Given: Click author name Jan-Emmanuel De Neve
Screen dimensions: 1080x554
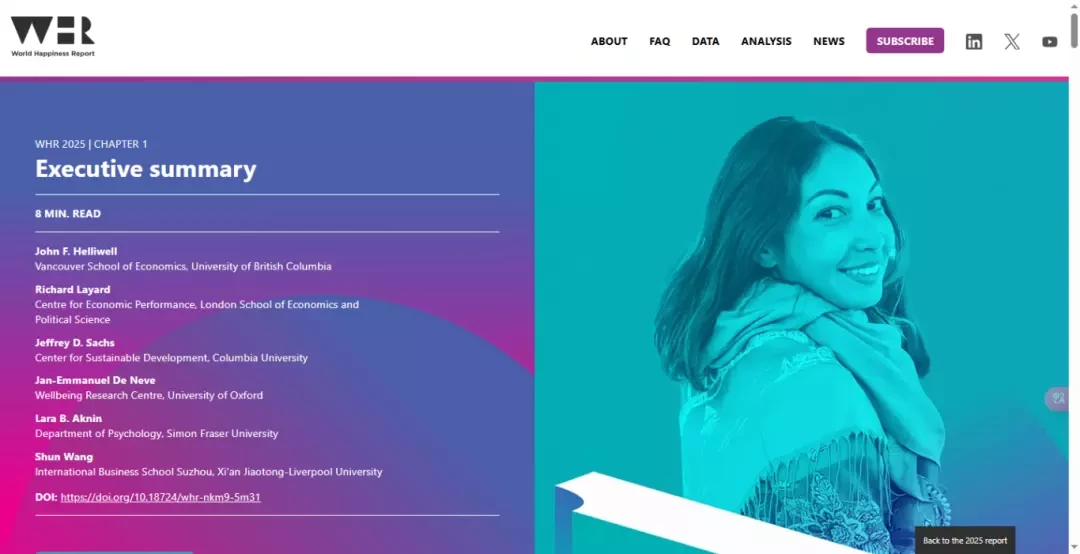Looking at the screenshot, I should click(95, 380).
